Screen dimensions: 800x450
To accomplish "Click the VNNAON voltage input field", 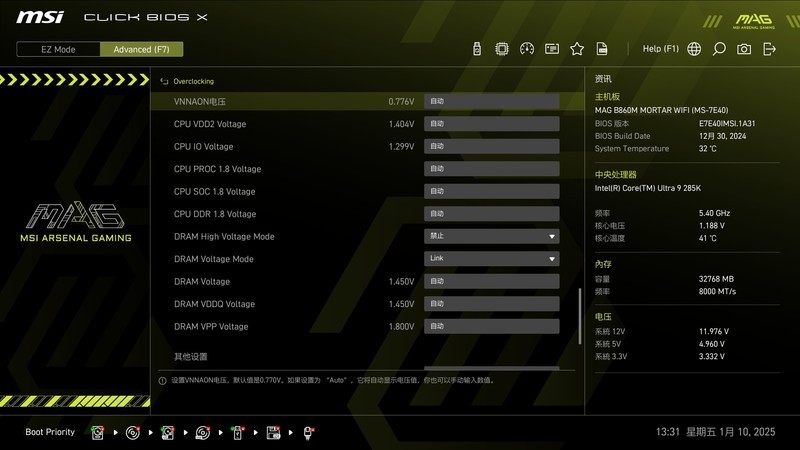I will pyautogui.click(x=491, y=102).
